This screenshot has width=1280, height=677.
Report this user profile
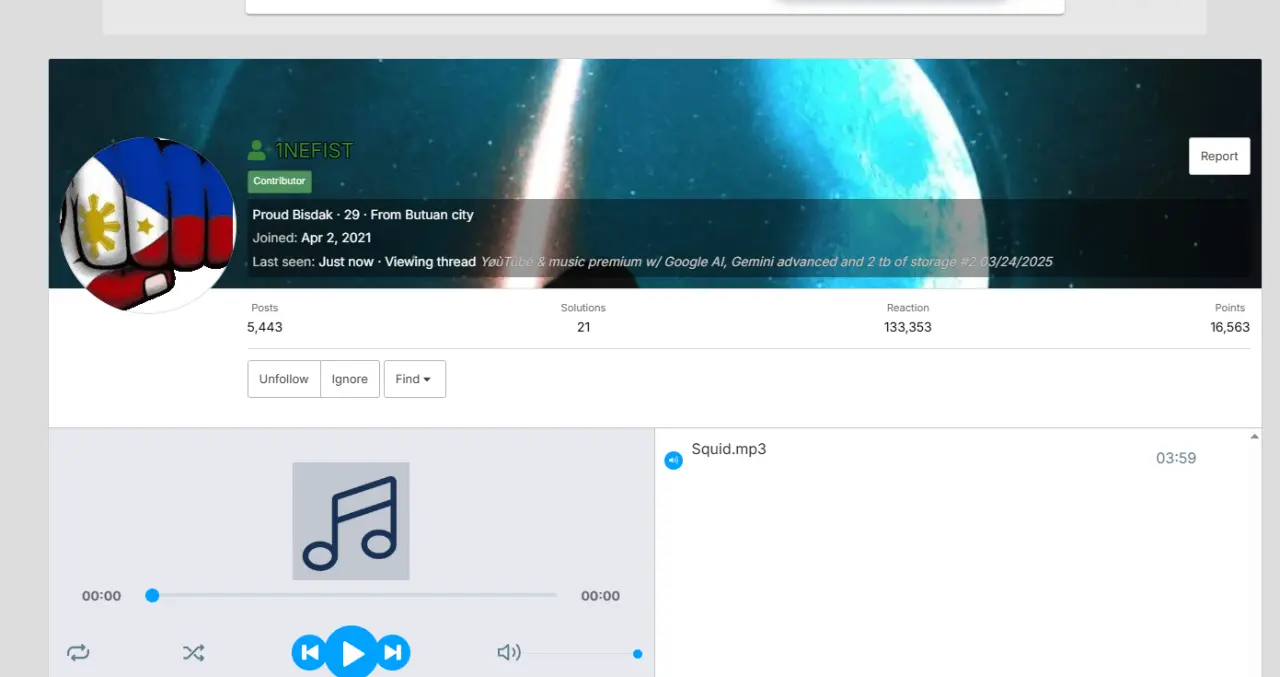1219,156
